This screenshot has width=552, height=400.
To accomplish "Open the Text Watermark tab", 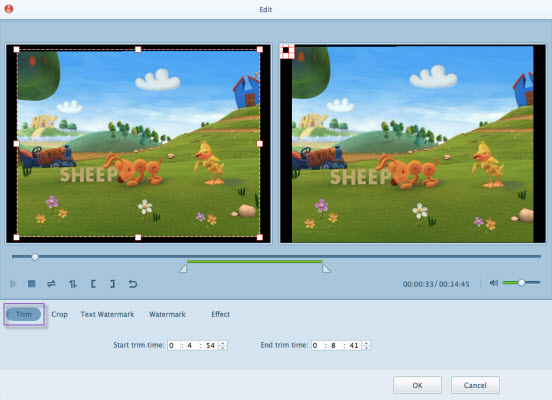I will pyautogui.click(x=107, y=314).
